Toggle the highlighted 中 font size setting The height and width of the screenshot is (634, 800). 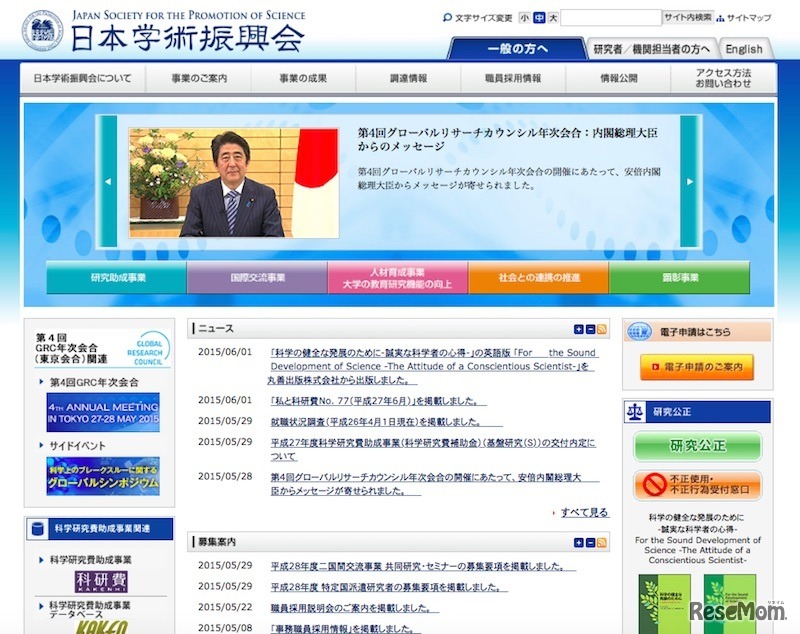click(x=540, y=17)
